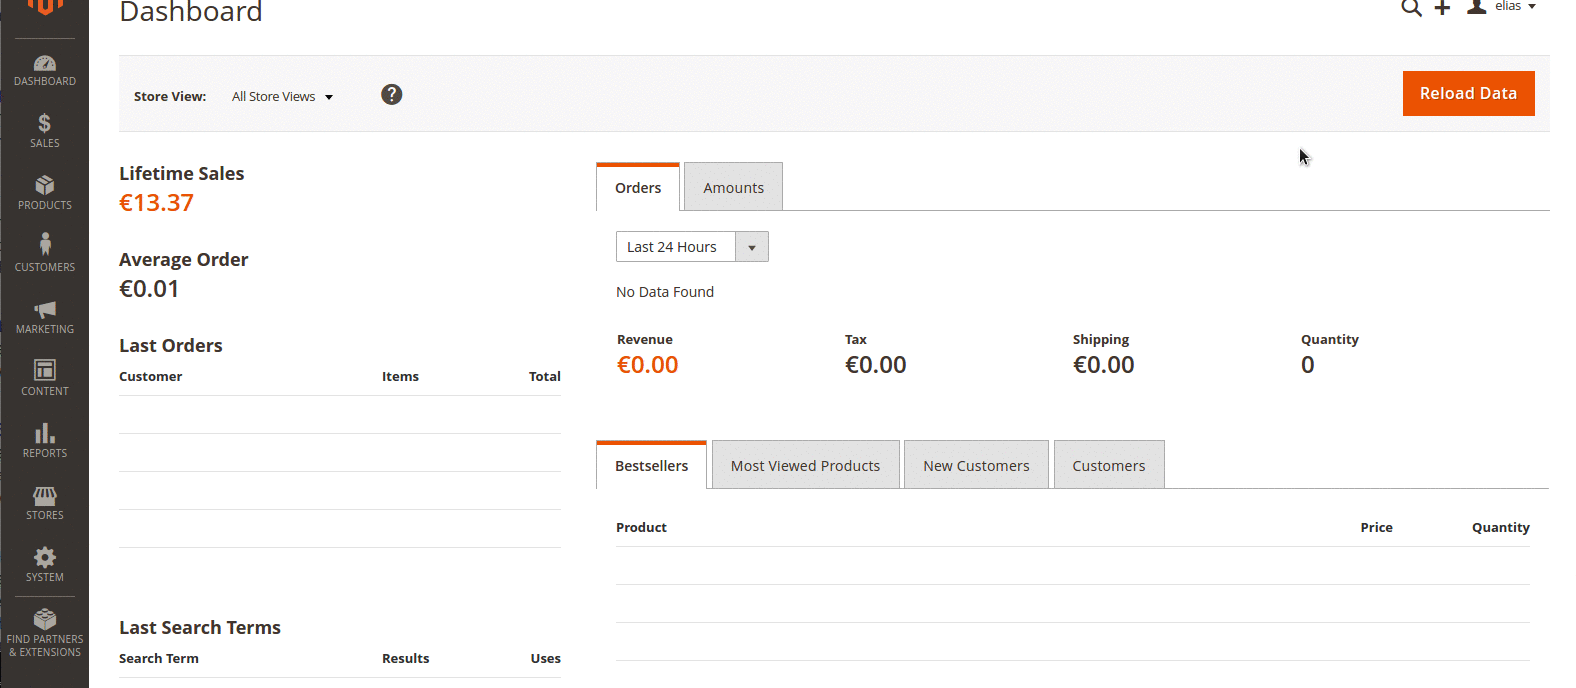Open the Customers sidebar icon
1576x688 pixels.
(x=45, y=246)
